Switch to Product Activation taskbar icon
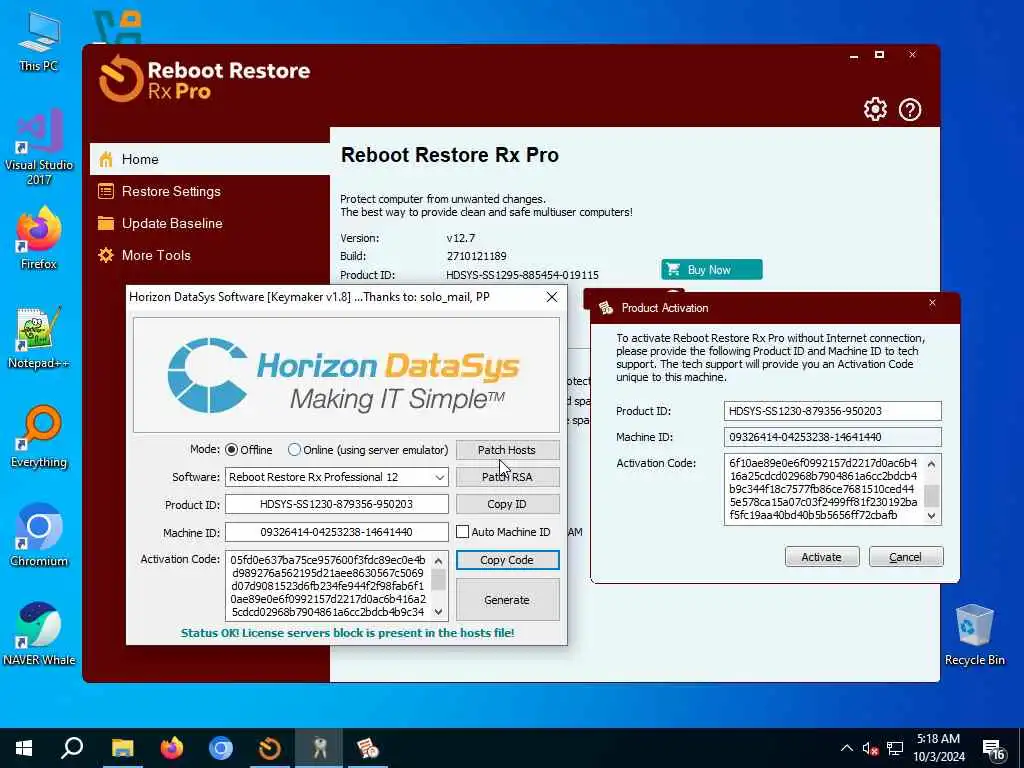The height and width of the screenshot is (768, 1024). pos(368,748)
